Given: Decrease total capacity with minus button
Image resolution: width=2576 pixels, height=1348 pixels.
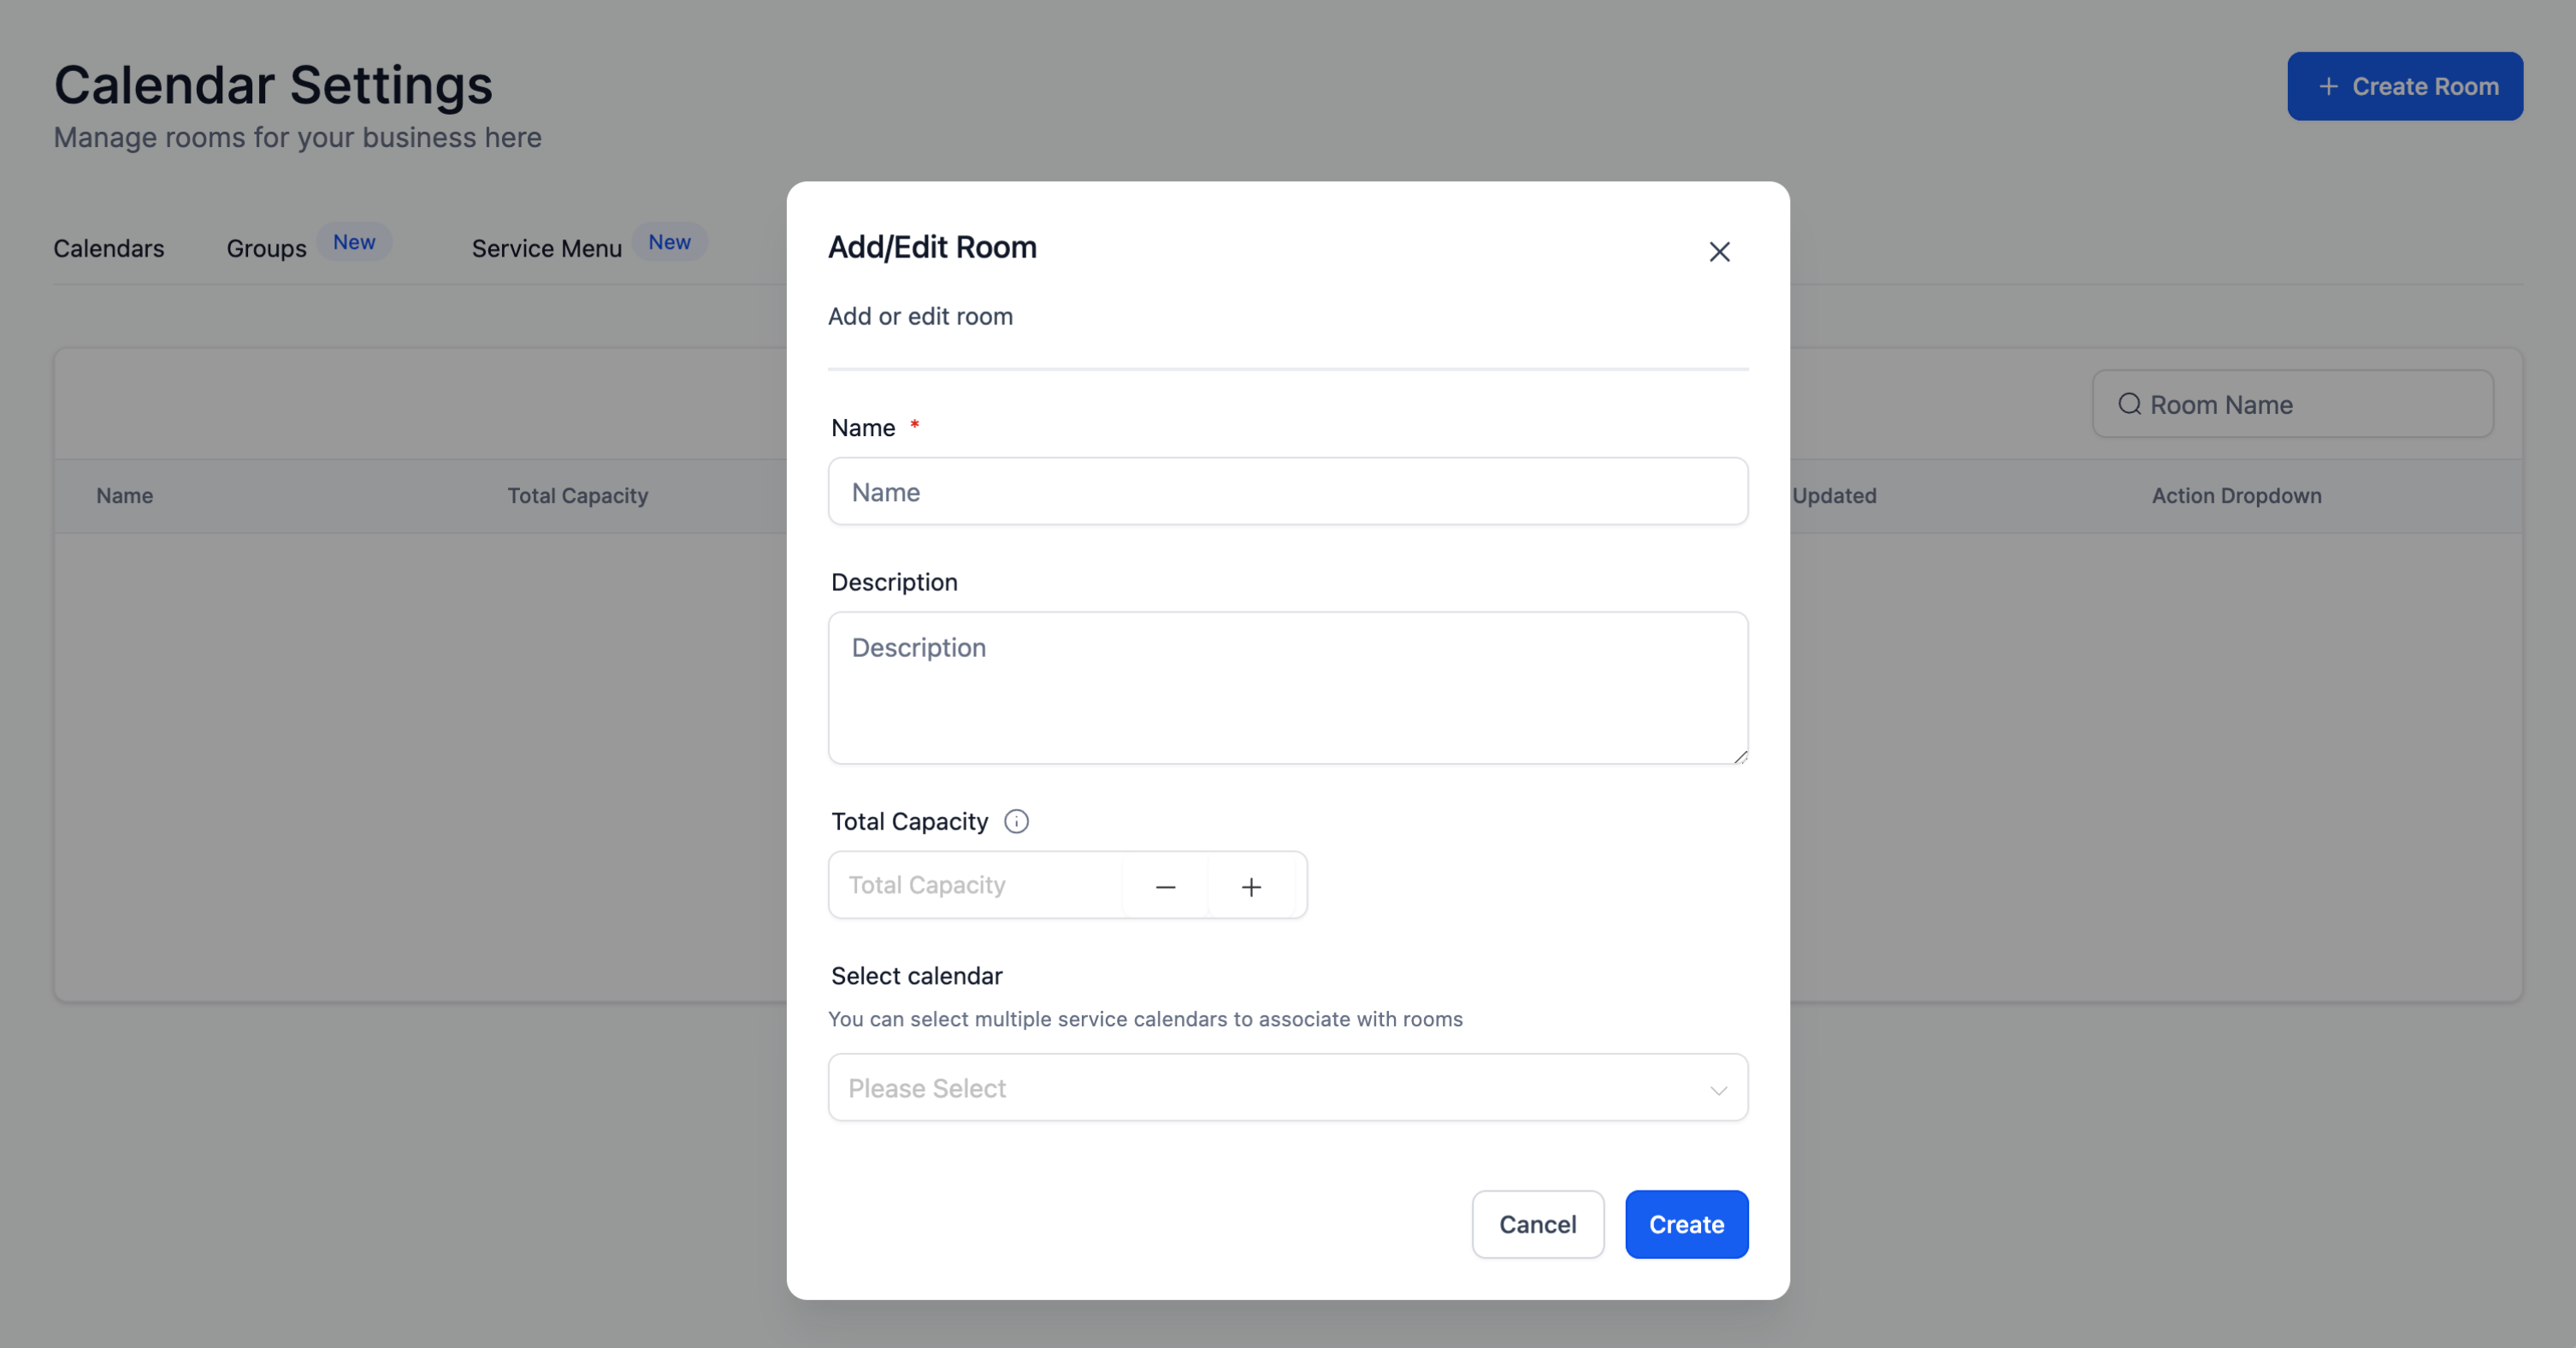Looking at the screenshot, I should point(1165,886).
